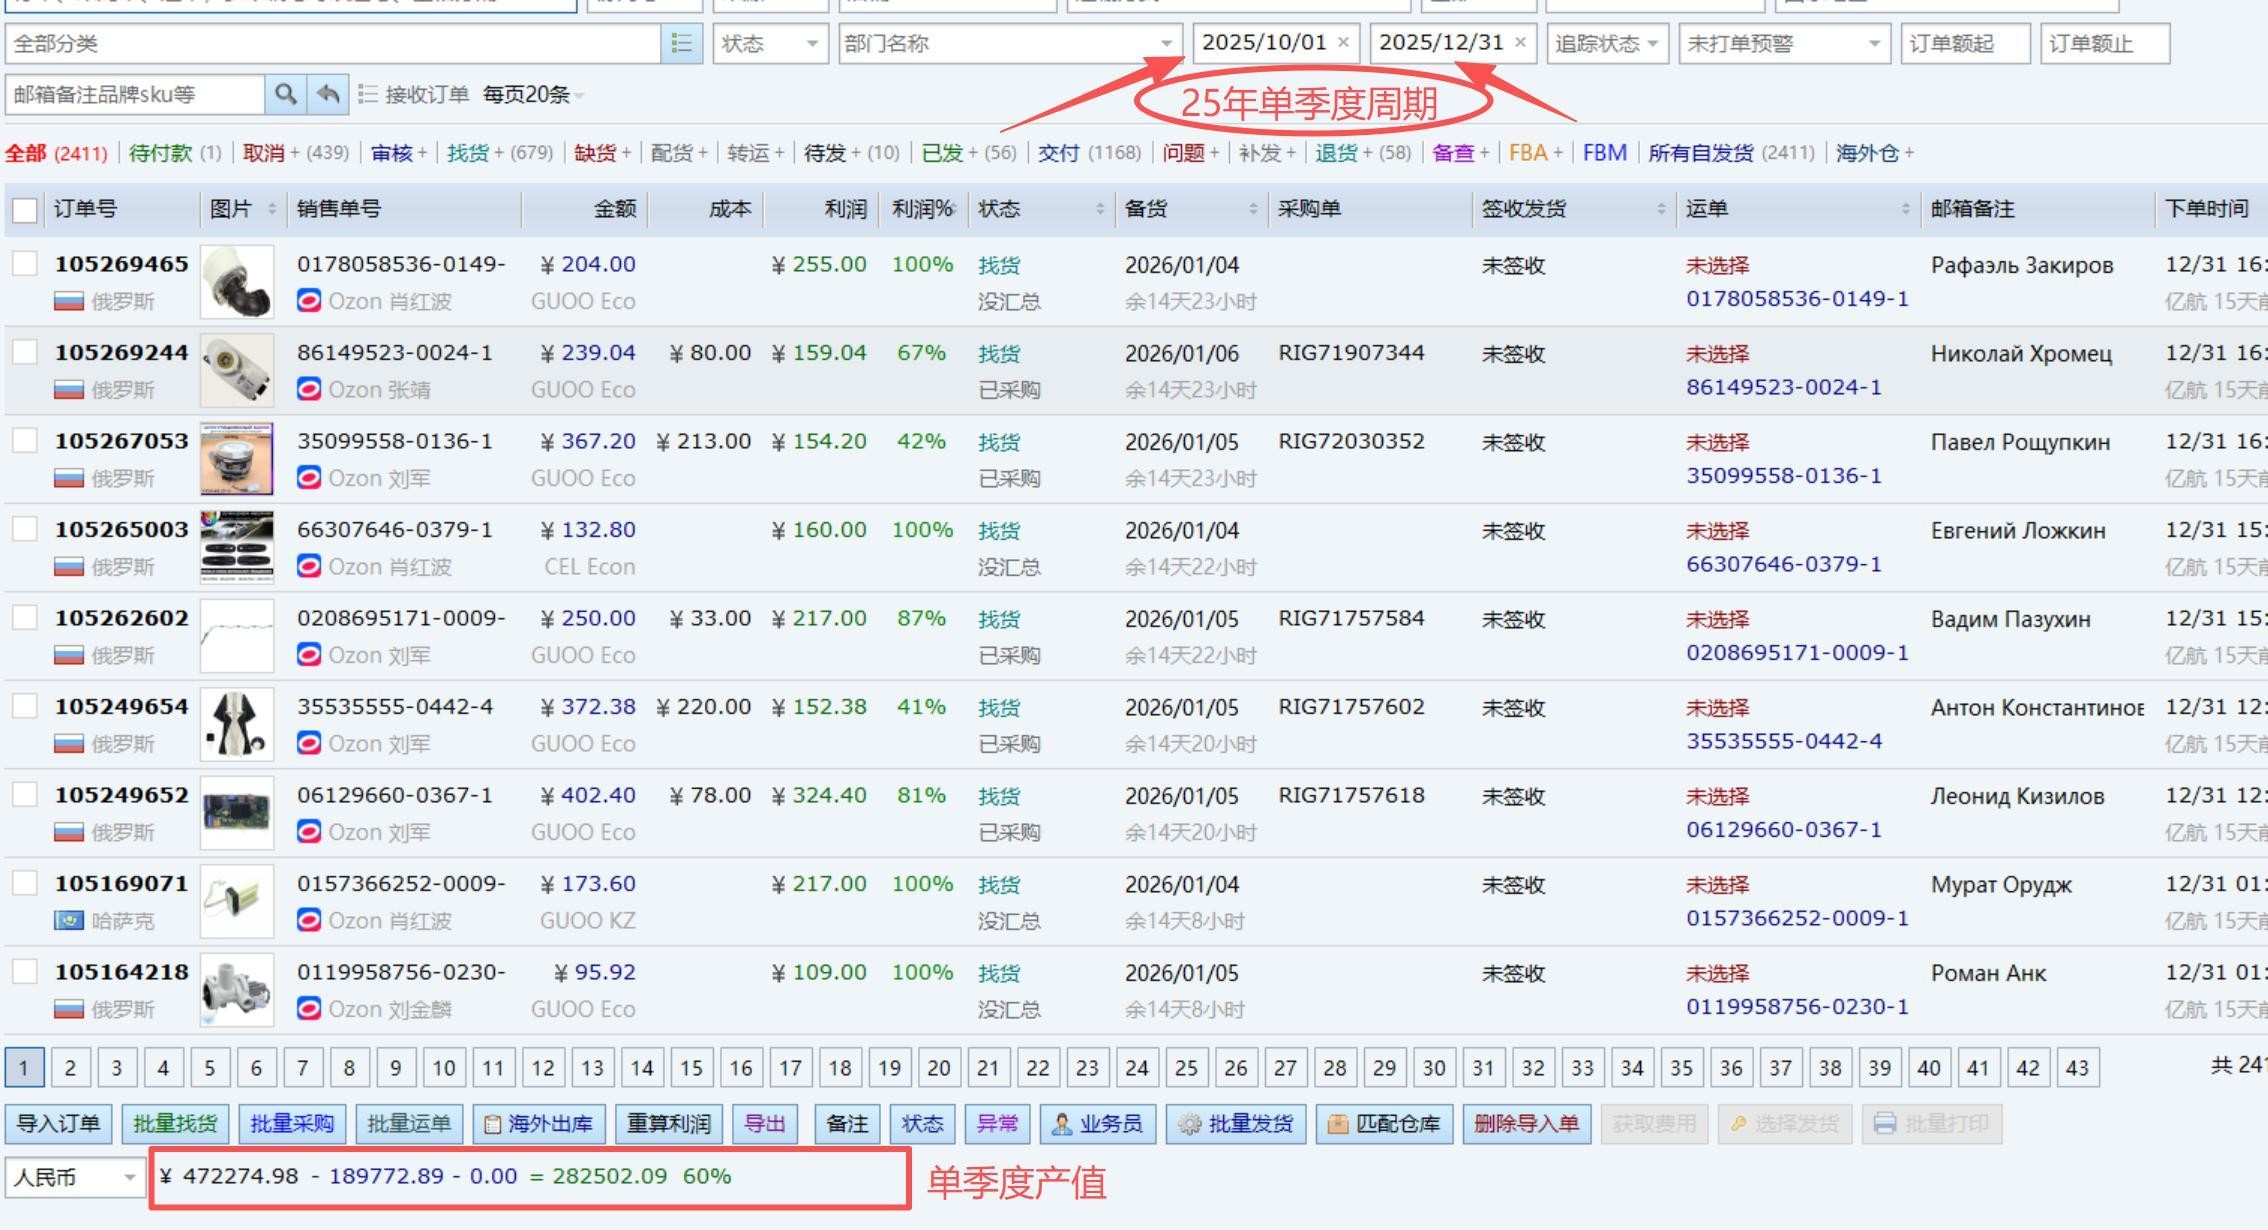Click the reset arrow icon beside search
The image size is (2268, 1230).
pos(328,95)
